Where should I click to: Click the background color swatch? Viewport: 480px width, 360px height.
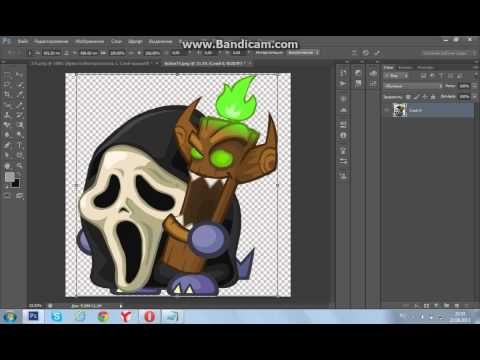pos(16,183)
